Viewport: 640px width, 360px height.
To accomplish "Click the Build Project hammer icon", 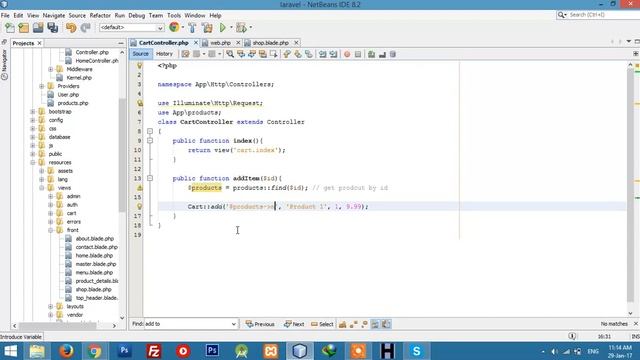I will (x=192, y=28).
